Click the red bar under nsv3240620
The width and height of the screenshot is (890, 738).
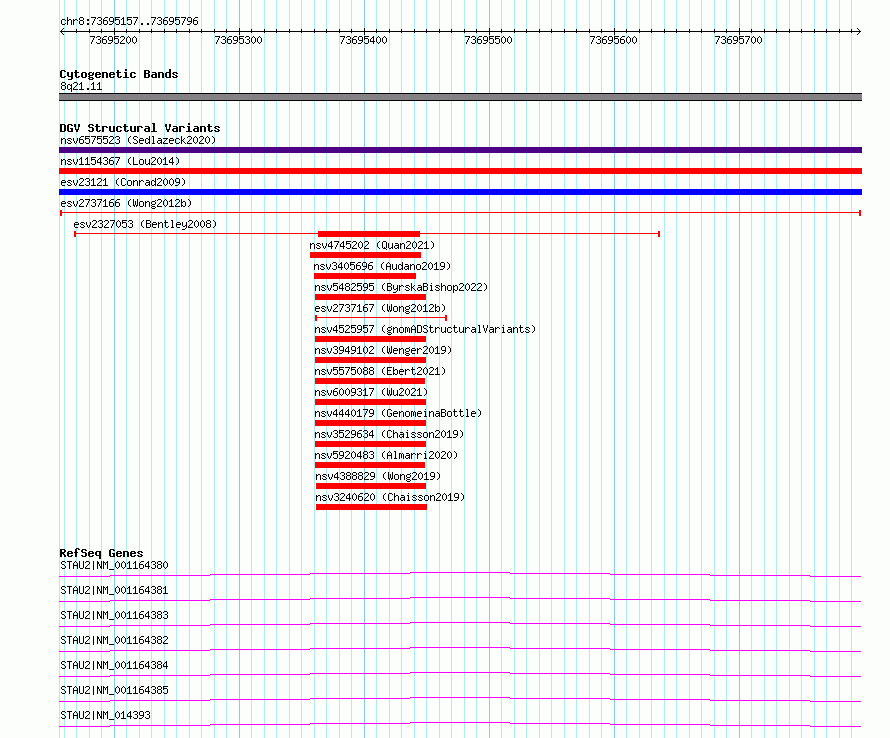(371, 507)
